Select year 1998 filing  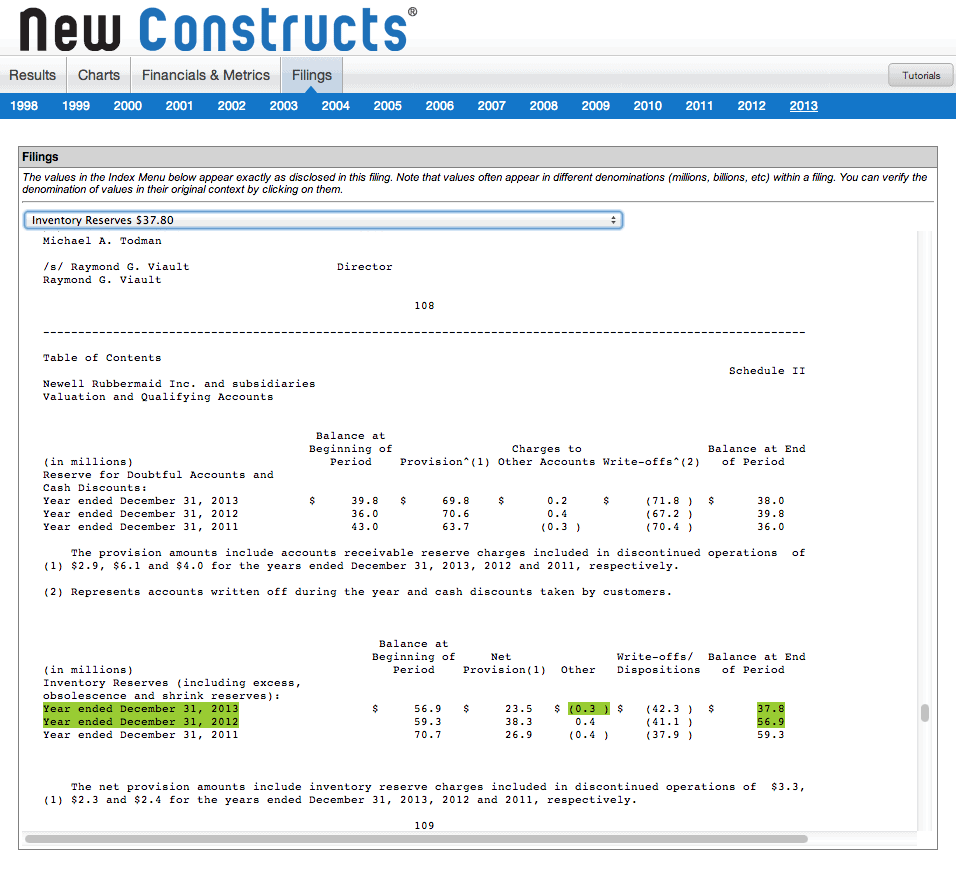click(24, 106)
